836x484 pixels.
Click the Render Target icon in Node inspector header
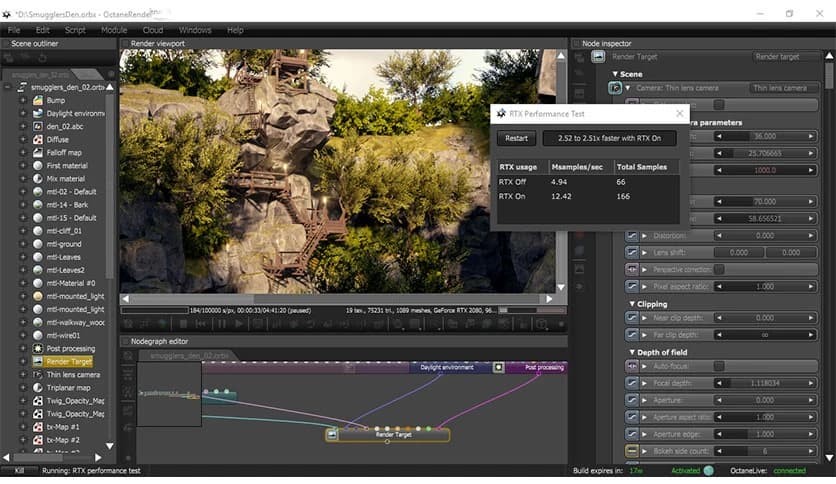598,57
